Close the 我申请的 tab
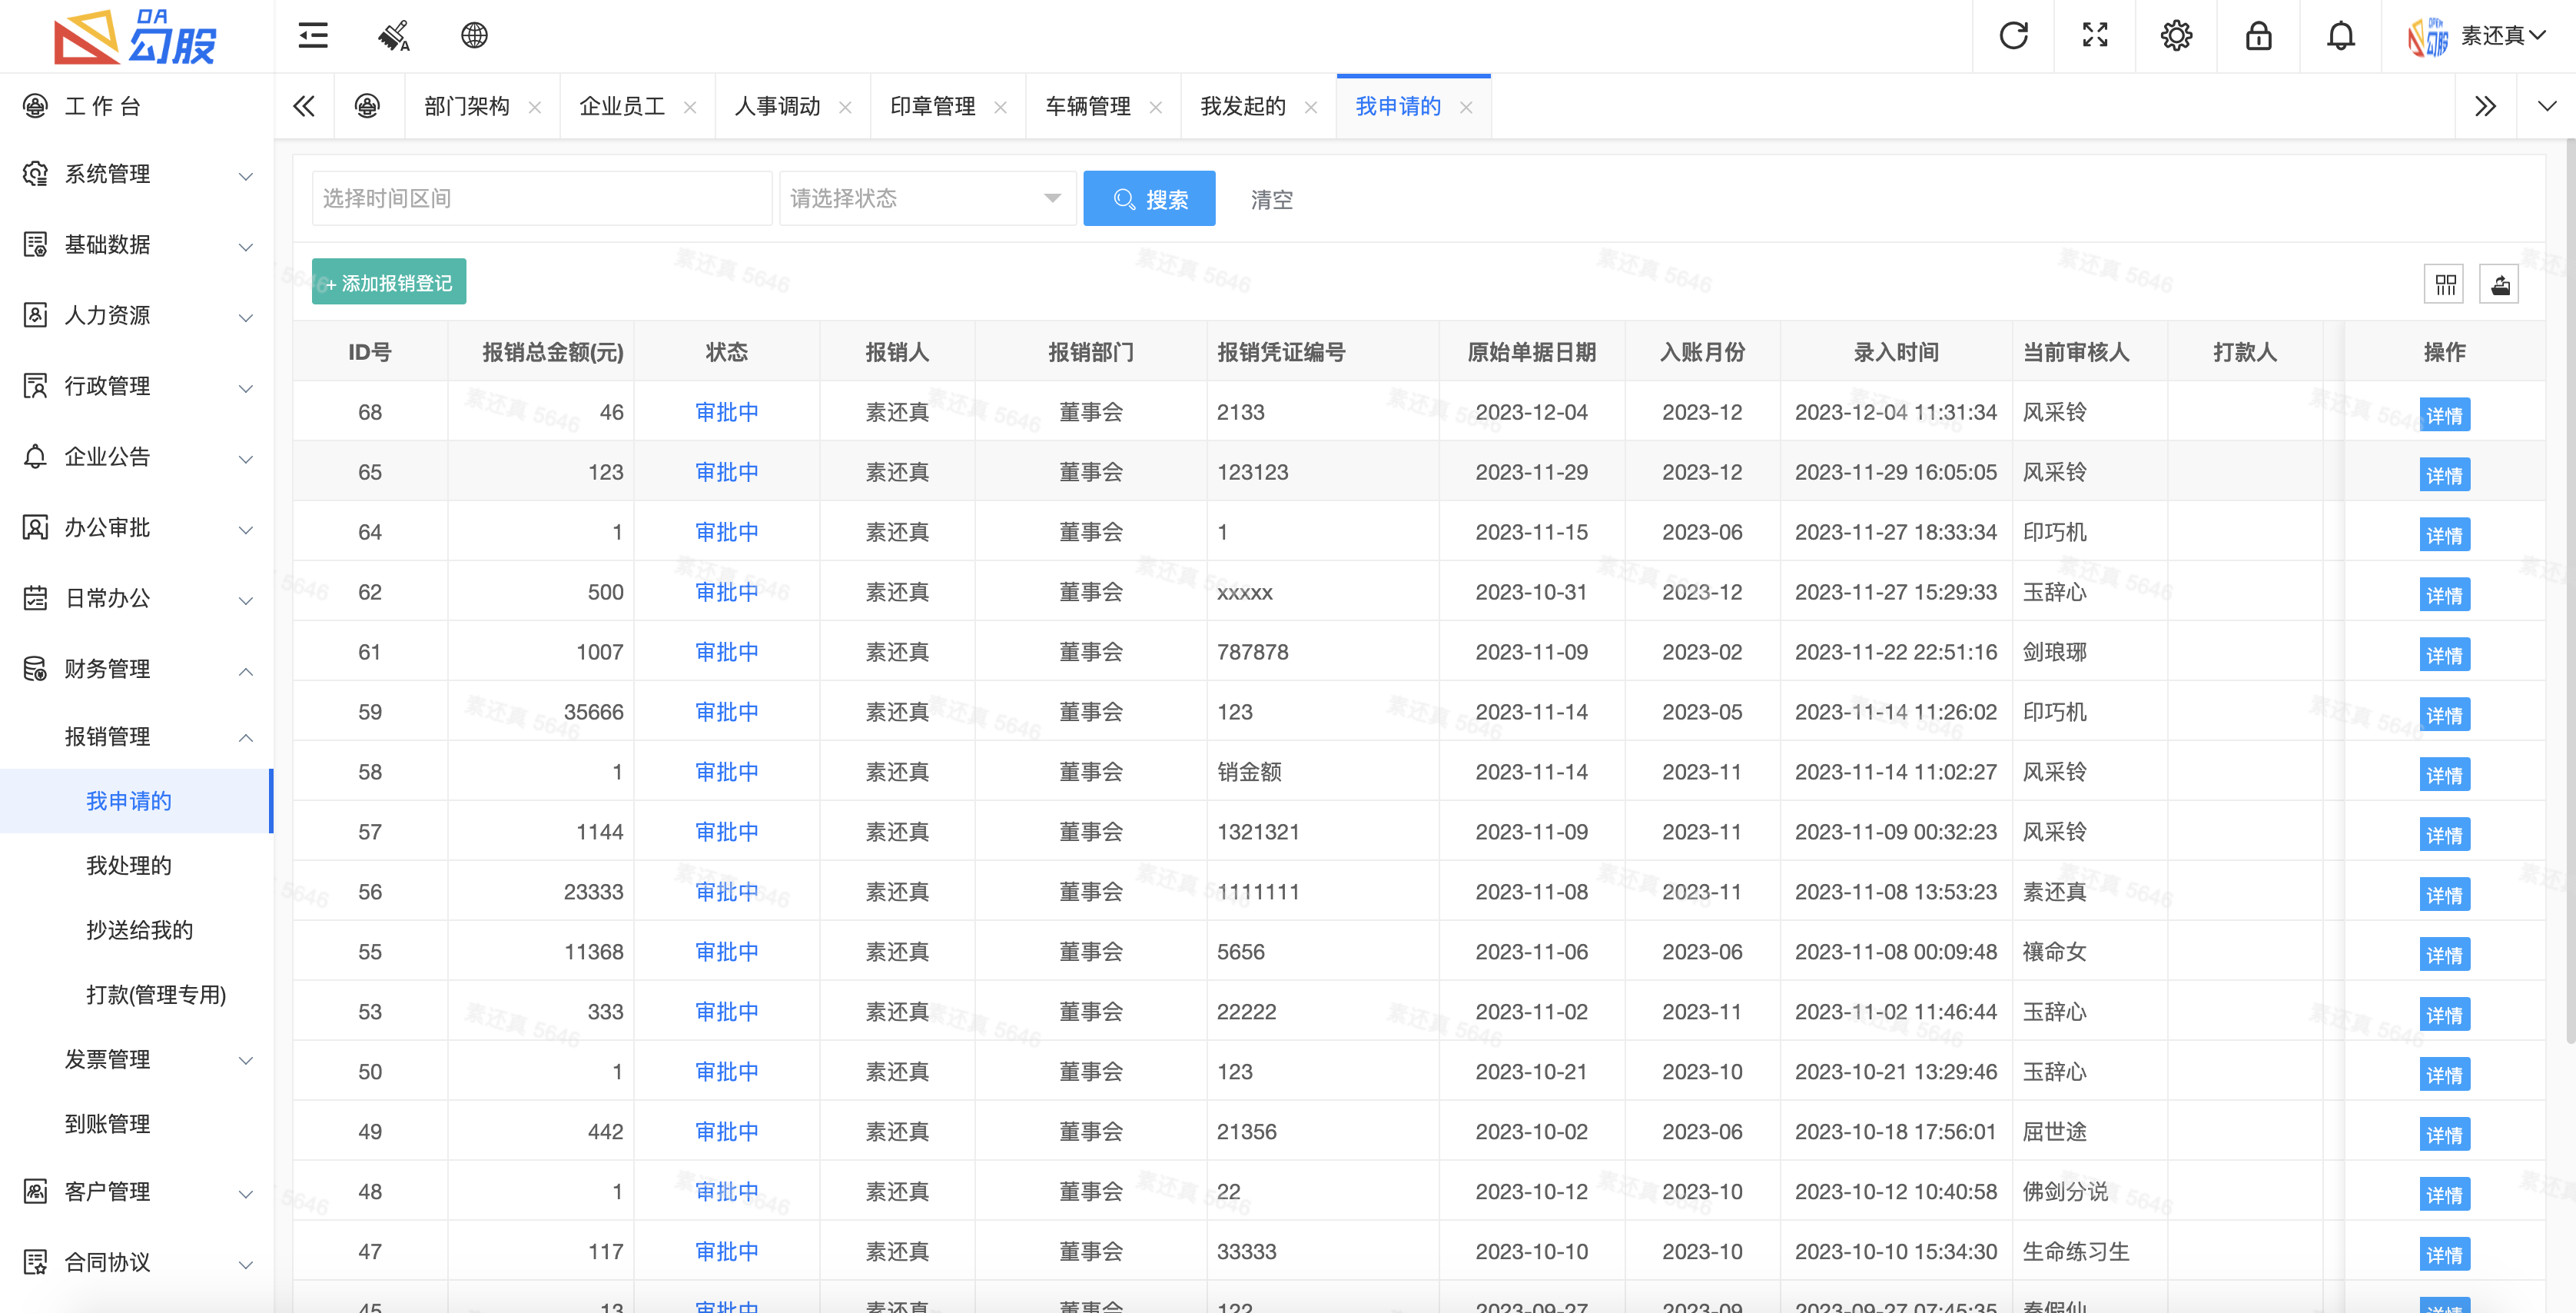This screenshot has height=1313, width=2576. click(1466, 107)
